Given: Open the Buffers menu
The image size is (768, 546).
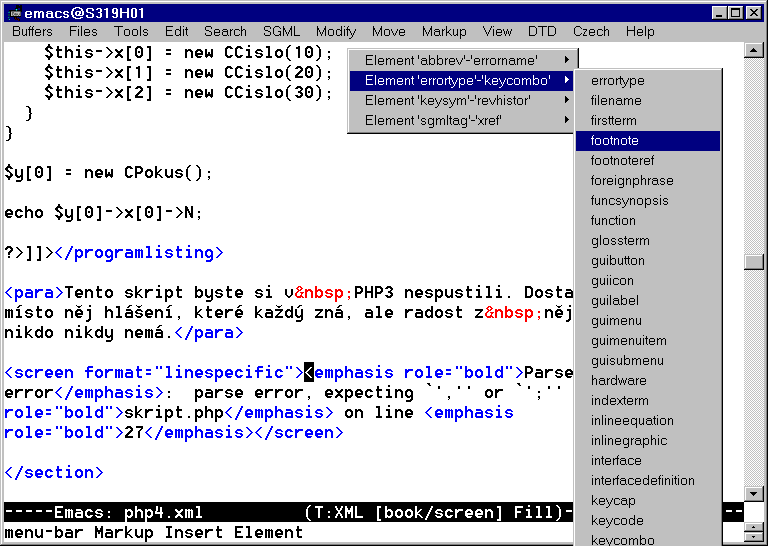Looking at the screenshot, I should (x=33, y=32).
